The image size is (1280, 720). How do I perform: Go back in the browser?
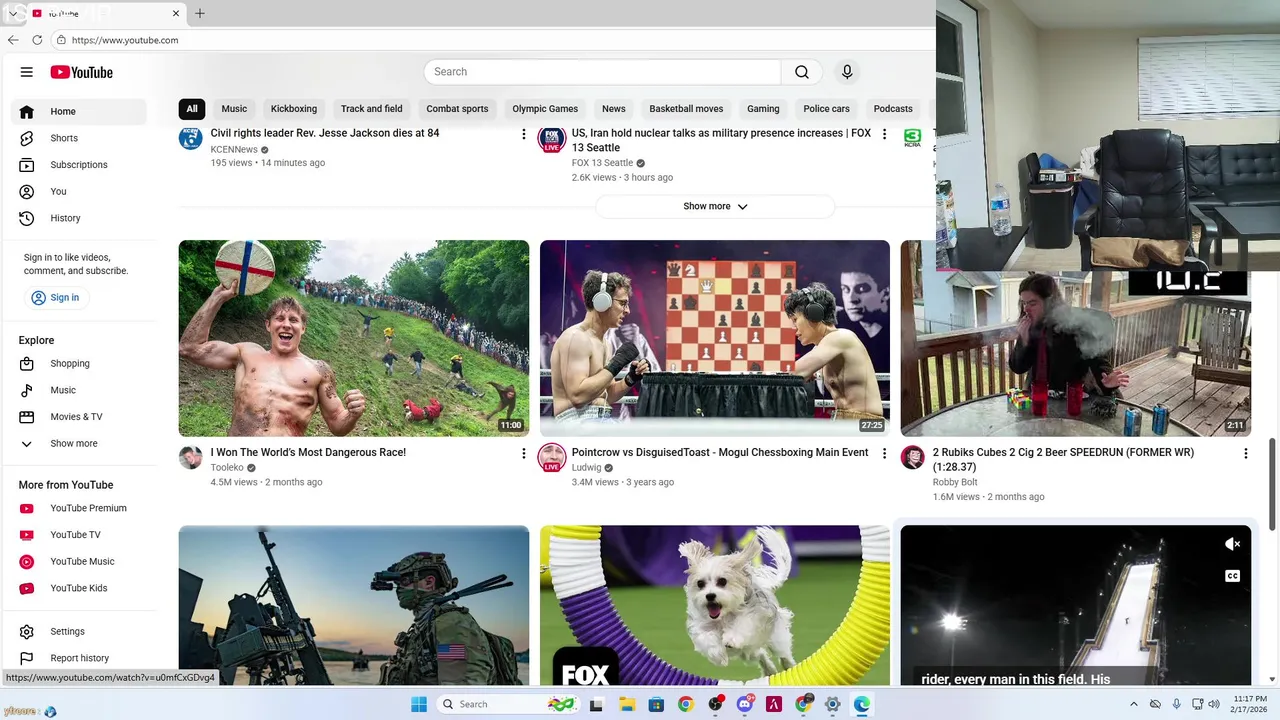pos(13,40)
